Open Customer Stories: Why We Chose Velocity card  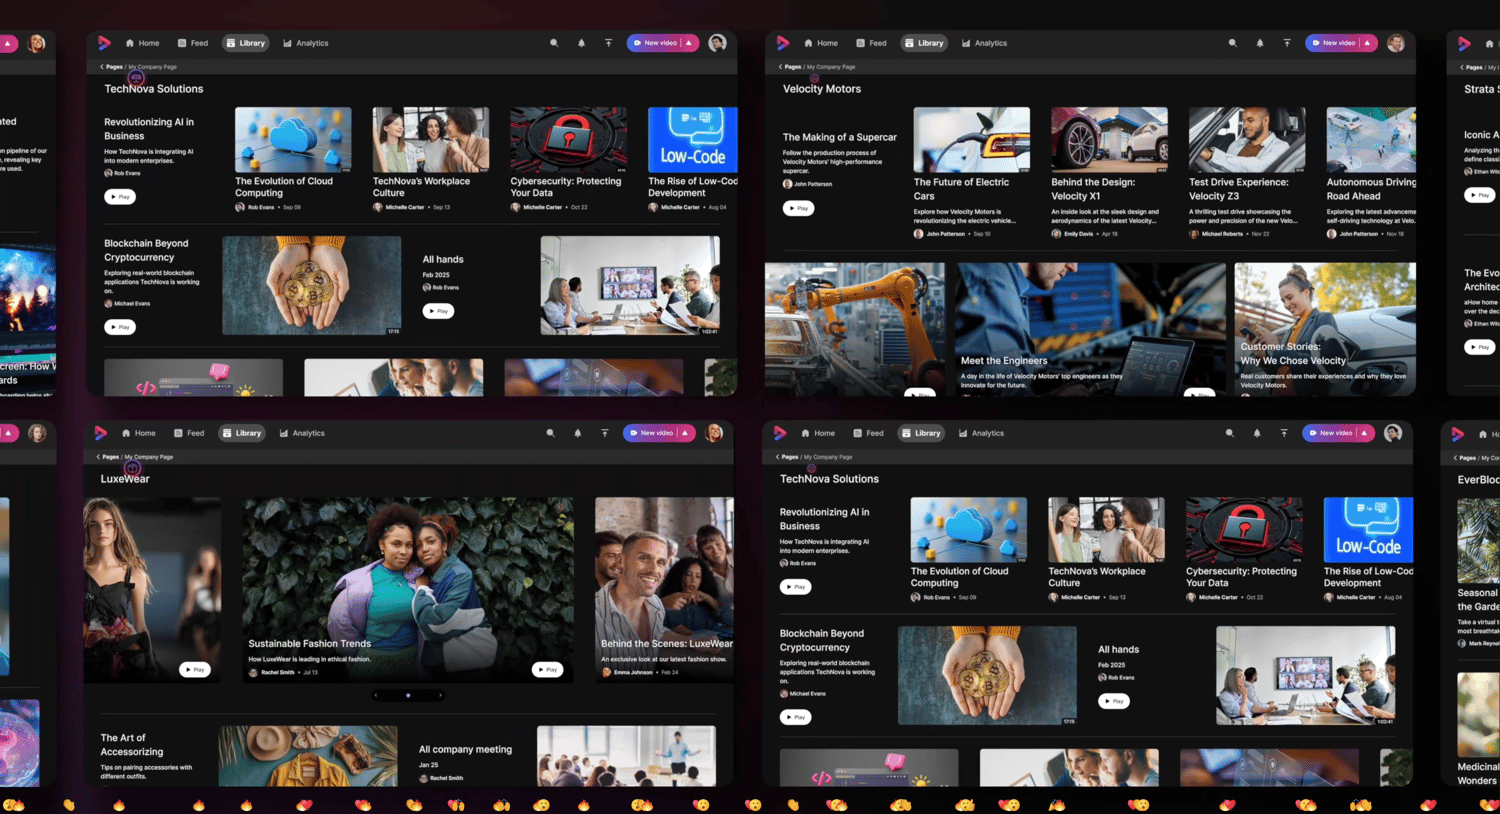click(x=1325, y=329)
